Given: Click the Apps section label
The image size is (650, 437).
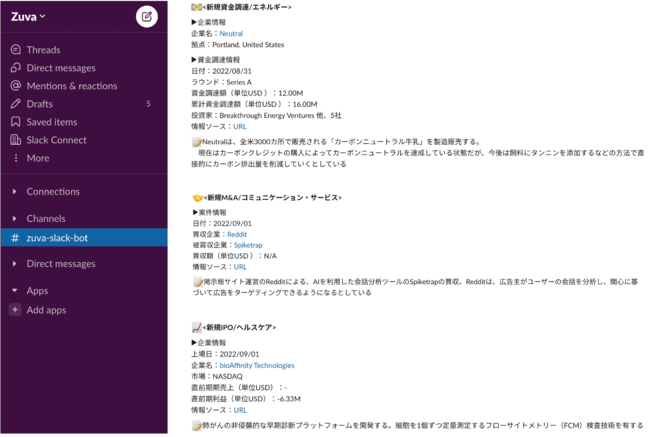Looking at the screenshot, I should point(37,291).
